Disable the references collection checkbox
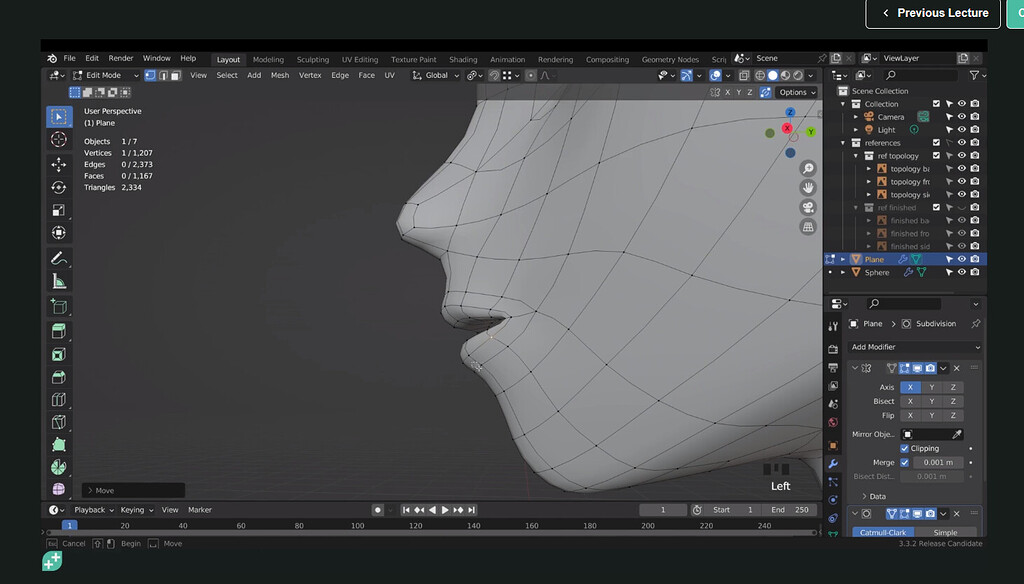Viewport: 1024px width, 584px height. pos(936,140)
